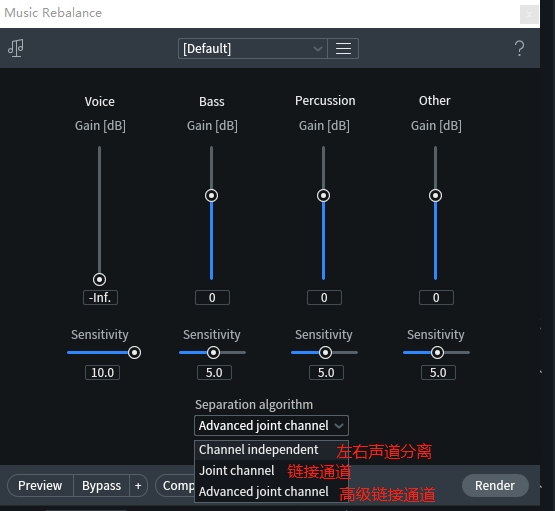Click the Percussion gain value field
Image resolution: width=555 pixels, height=511 pixels.
click(324, 298)
